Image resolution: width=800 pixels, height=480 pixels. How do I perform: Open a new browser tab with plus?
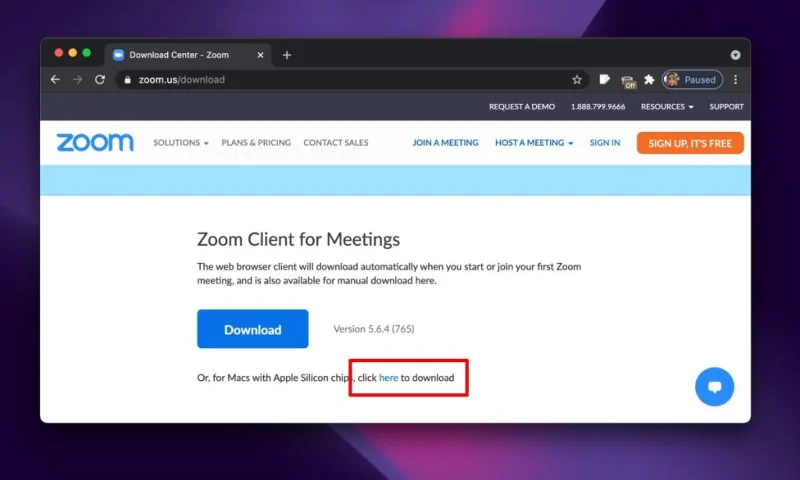(x=287, y=55)
